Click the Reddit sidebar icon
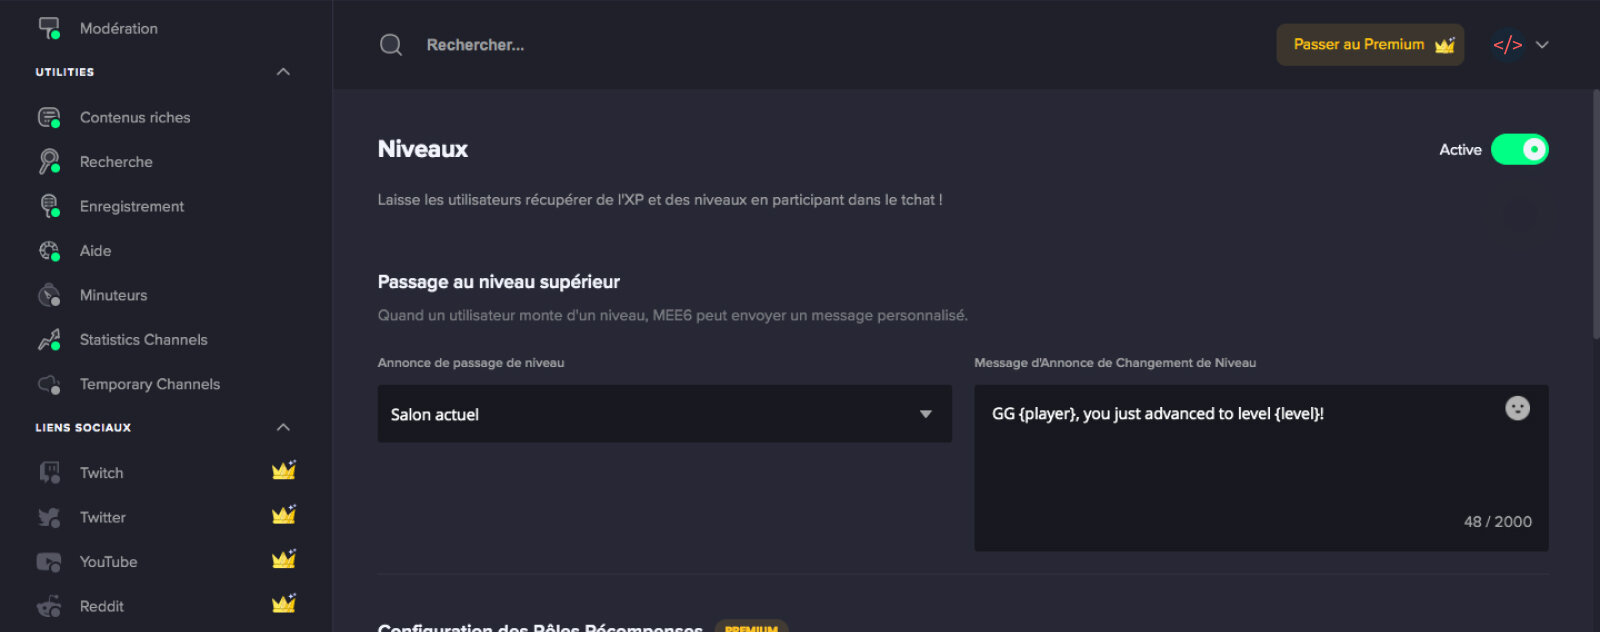The height and width of the screenshot is (632, 1600). (x=49, y=606)
